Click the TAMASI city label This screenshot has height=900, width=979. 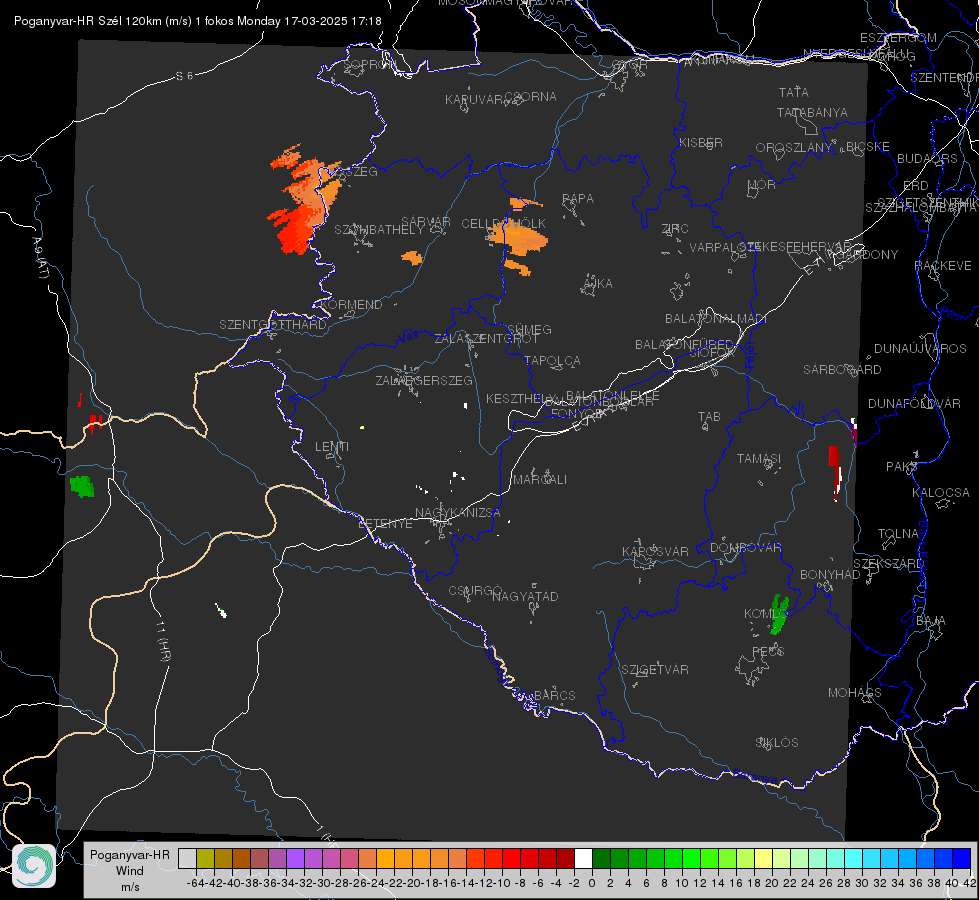pyautogui.click(x=759, y=459)
